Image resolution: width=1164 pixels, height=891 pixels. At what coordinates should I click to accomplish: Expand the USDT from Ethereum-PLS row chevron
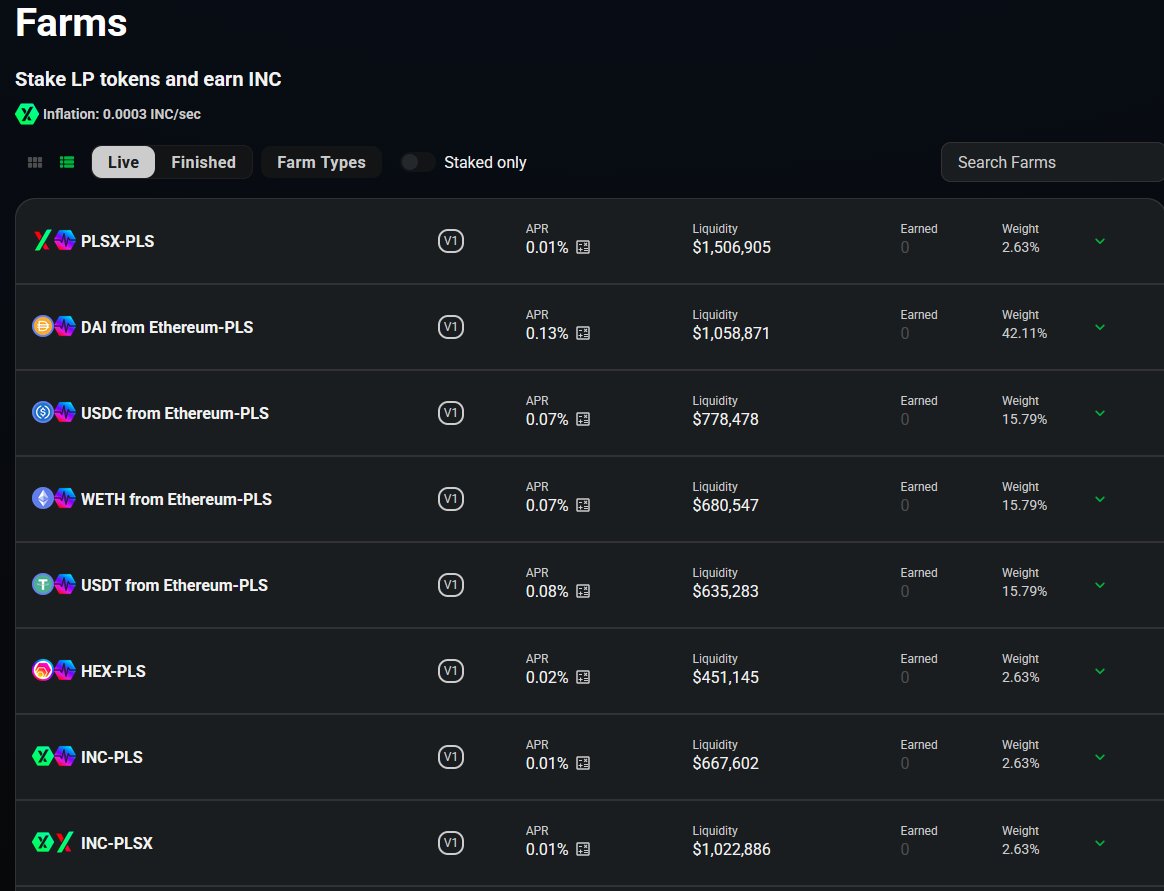(1100, 586)
